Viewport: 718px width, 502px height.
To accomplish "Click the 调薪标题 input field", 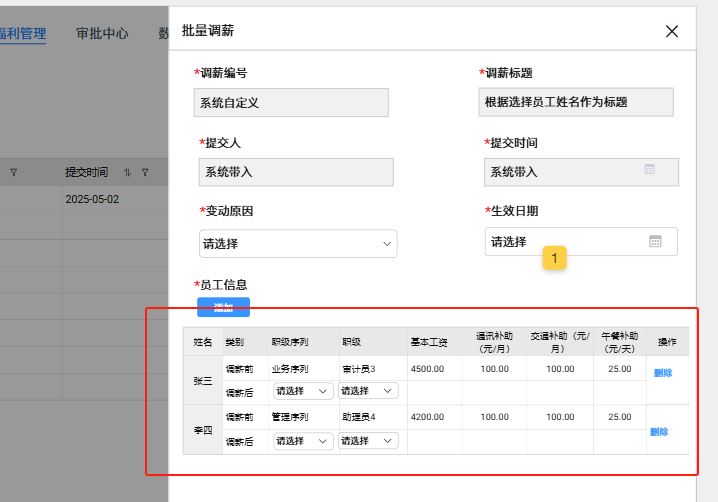I will point(576,102).
